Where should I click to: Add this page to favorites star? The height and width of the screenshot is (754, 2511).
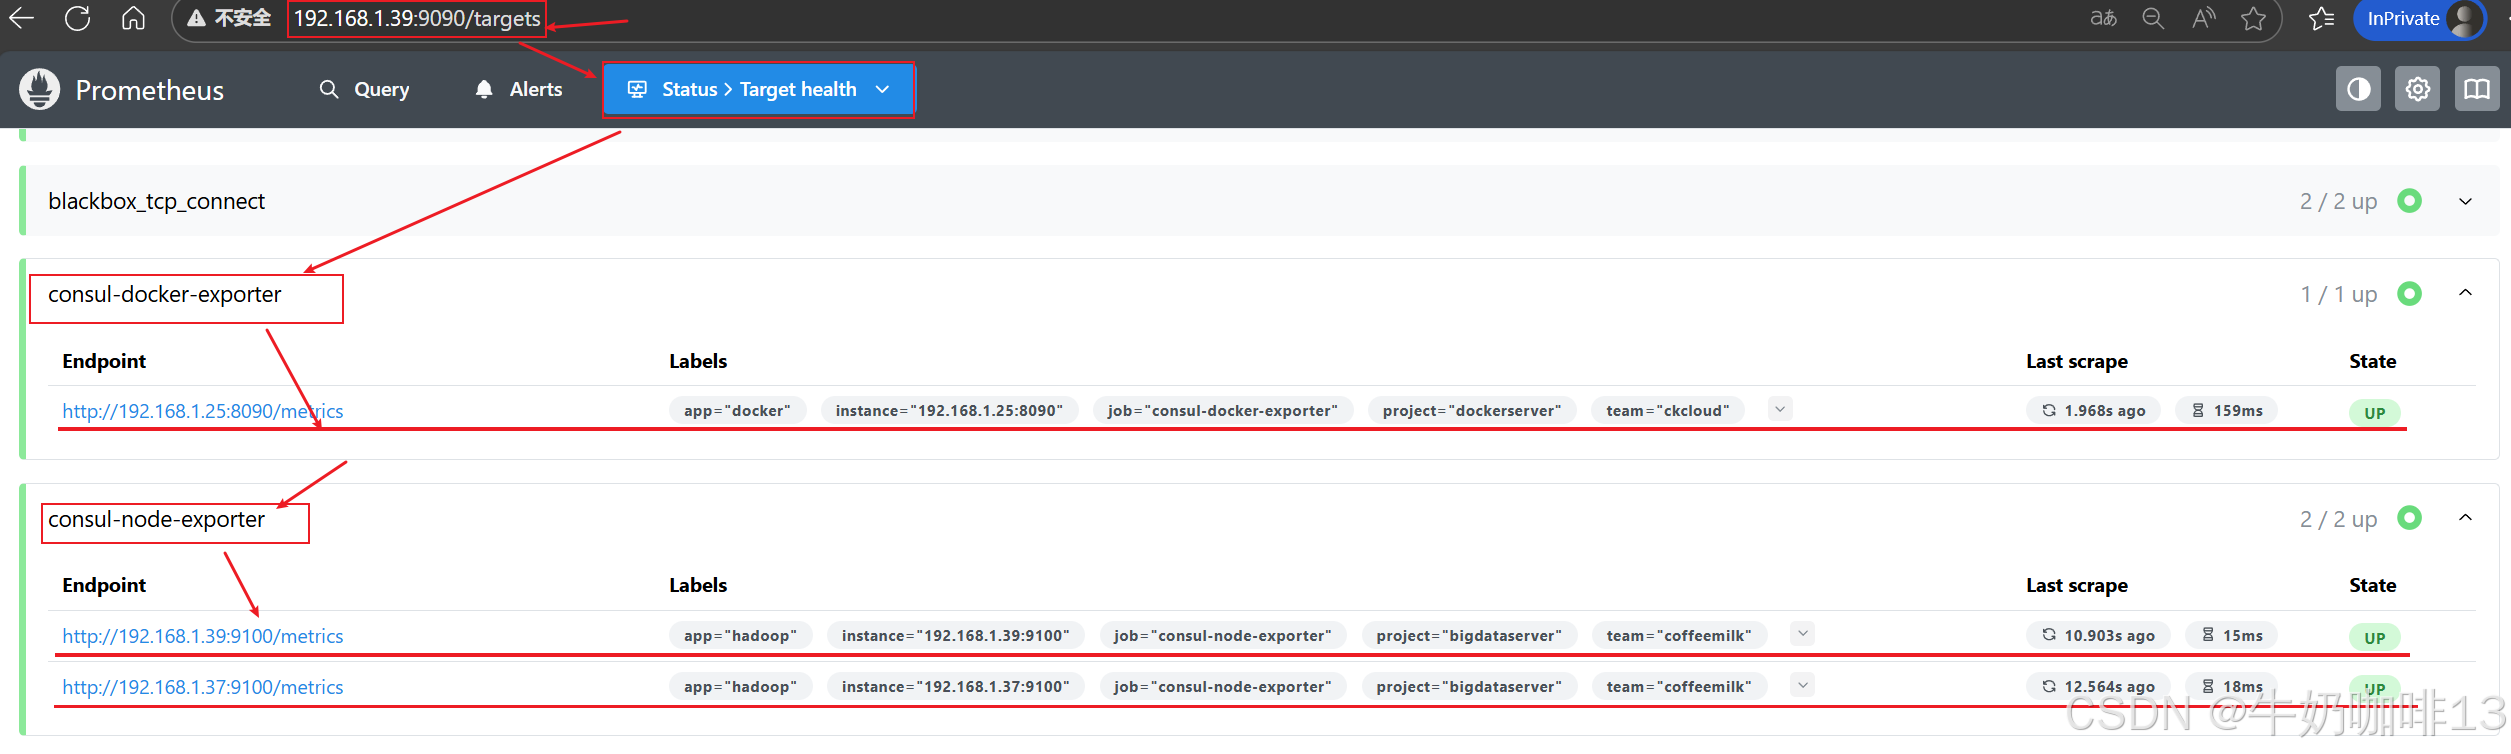point(2253,18)
